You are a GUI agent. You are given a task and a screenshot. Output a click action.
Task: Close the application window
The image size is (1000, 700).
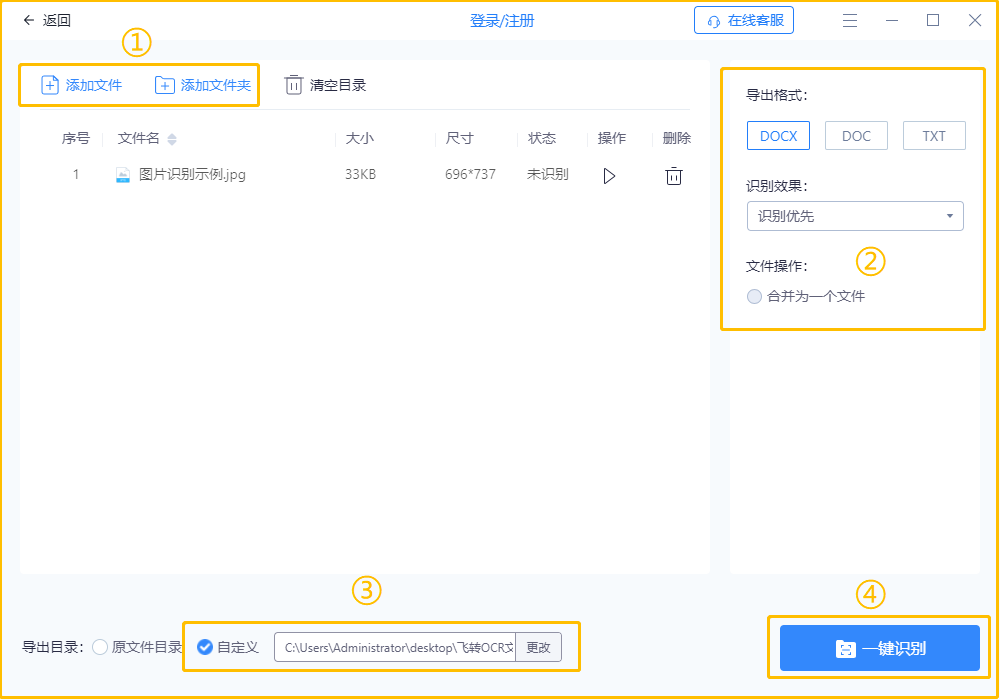974,20
